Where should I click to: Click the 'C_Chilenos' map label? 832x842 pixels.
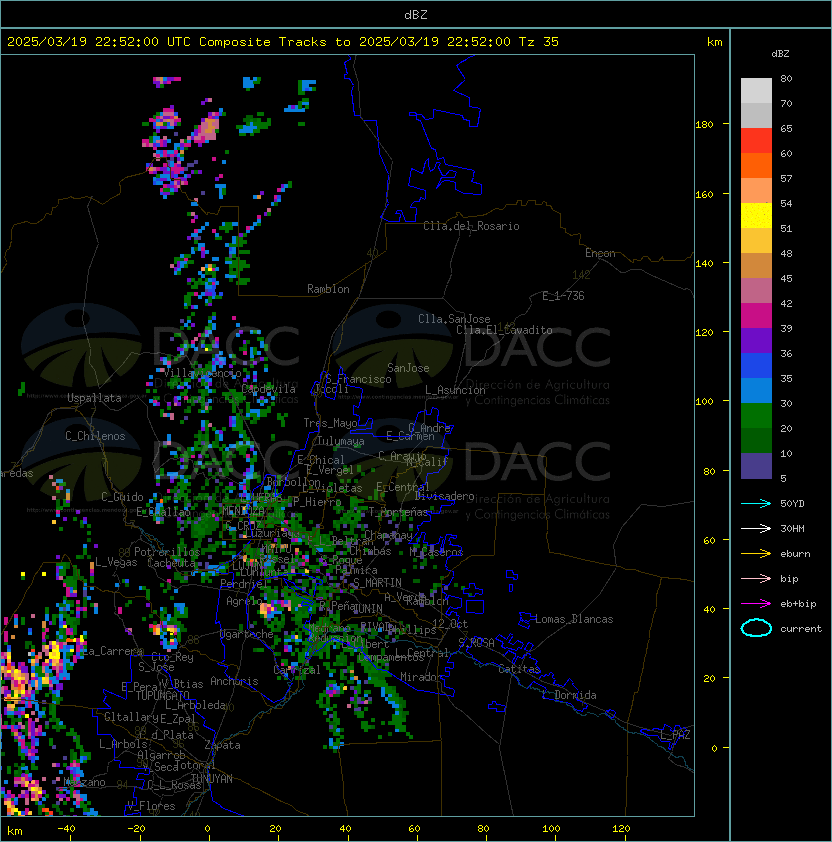point(95,436)
